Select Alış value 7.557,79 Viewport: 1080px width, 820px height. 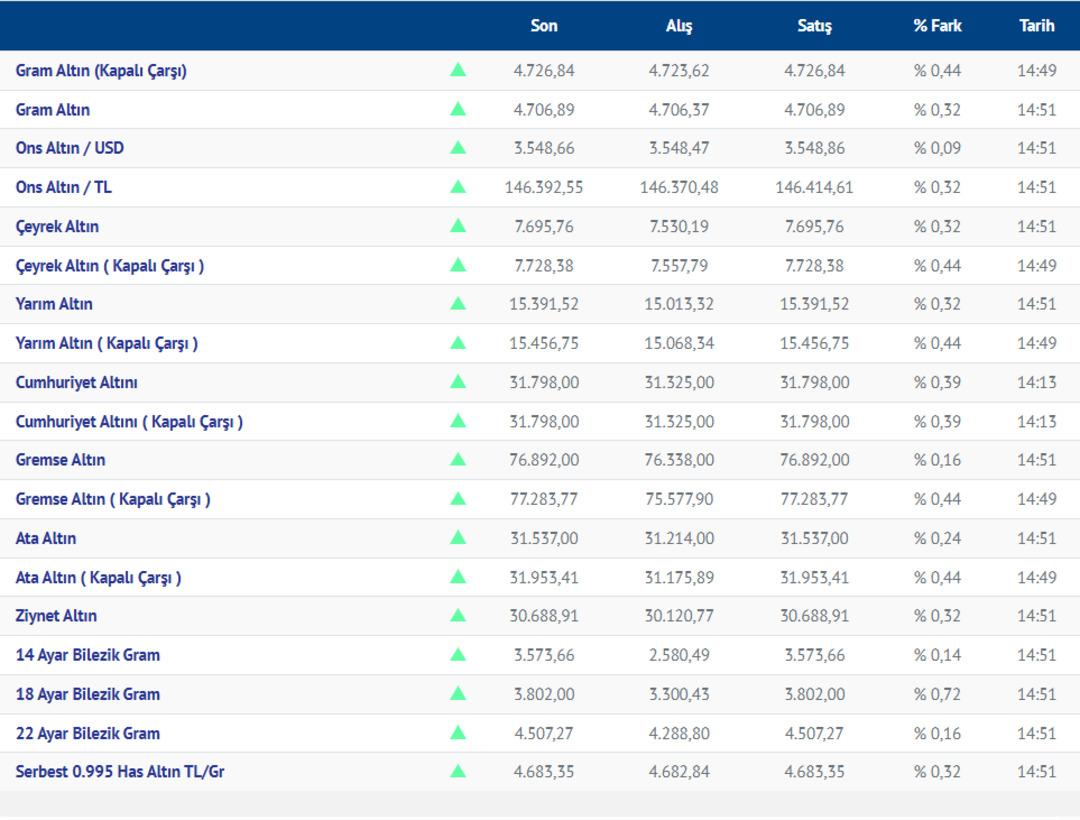(679, 266)
